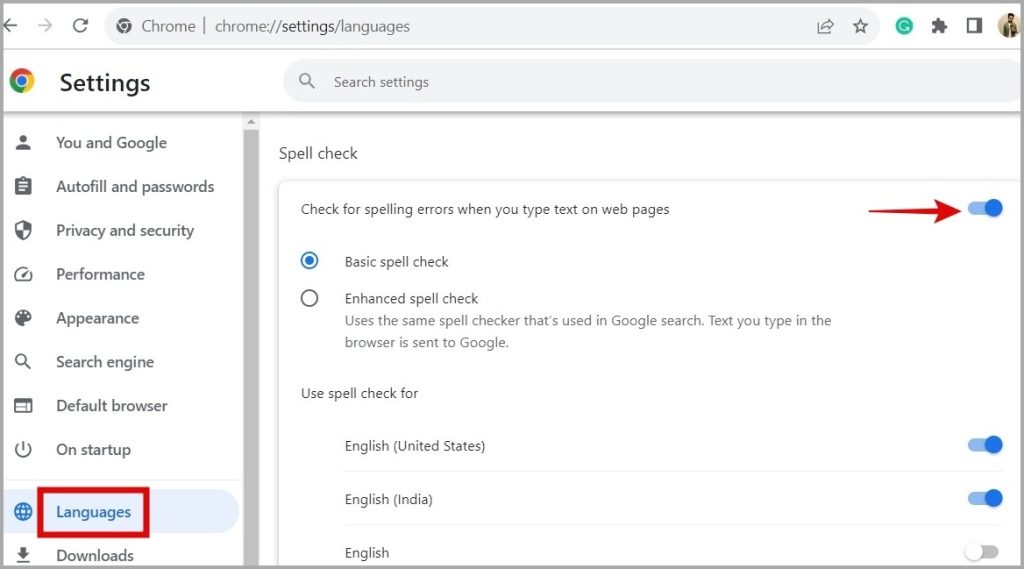Open Downloads settings
Viewport: 1024px width, 569px height.
[x=95, y=555]
